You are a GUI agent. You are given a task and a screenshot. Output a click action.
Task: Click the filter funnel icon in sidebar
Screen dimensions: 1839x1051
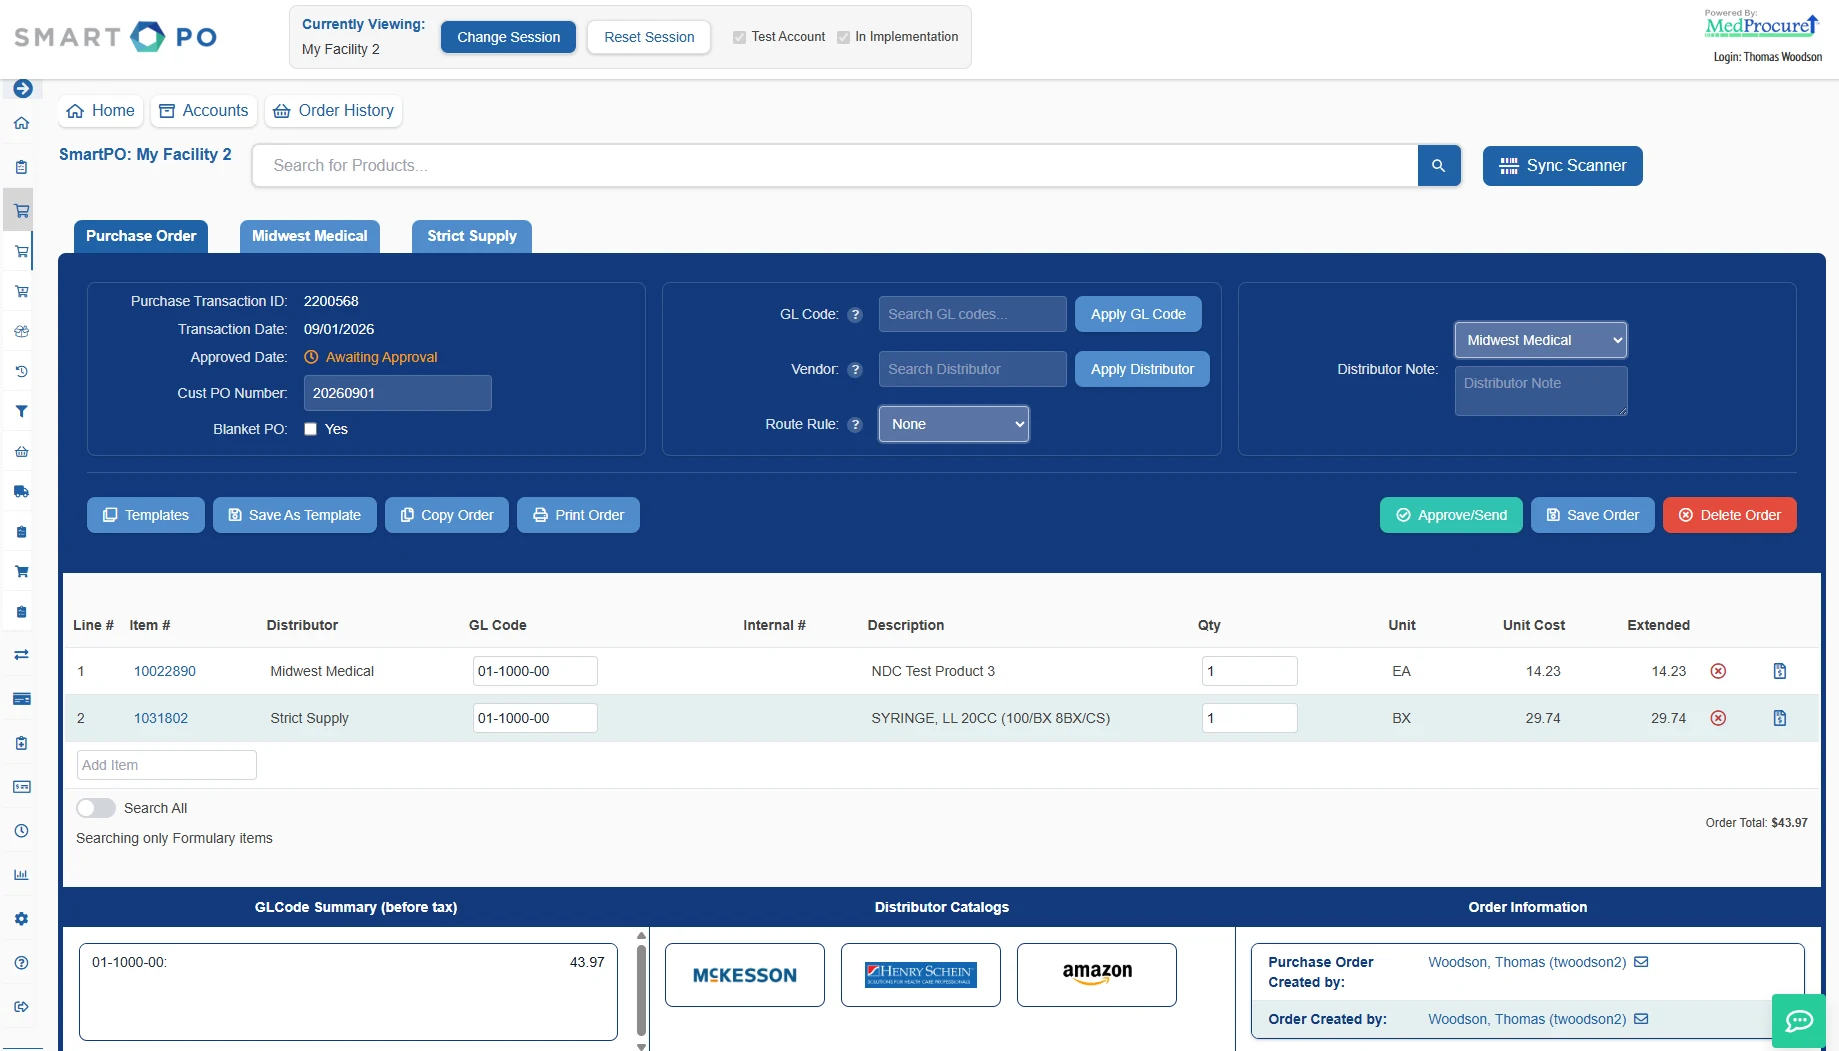(21, 411)
